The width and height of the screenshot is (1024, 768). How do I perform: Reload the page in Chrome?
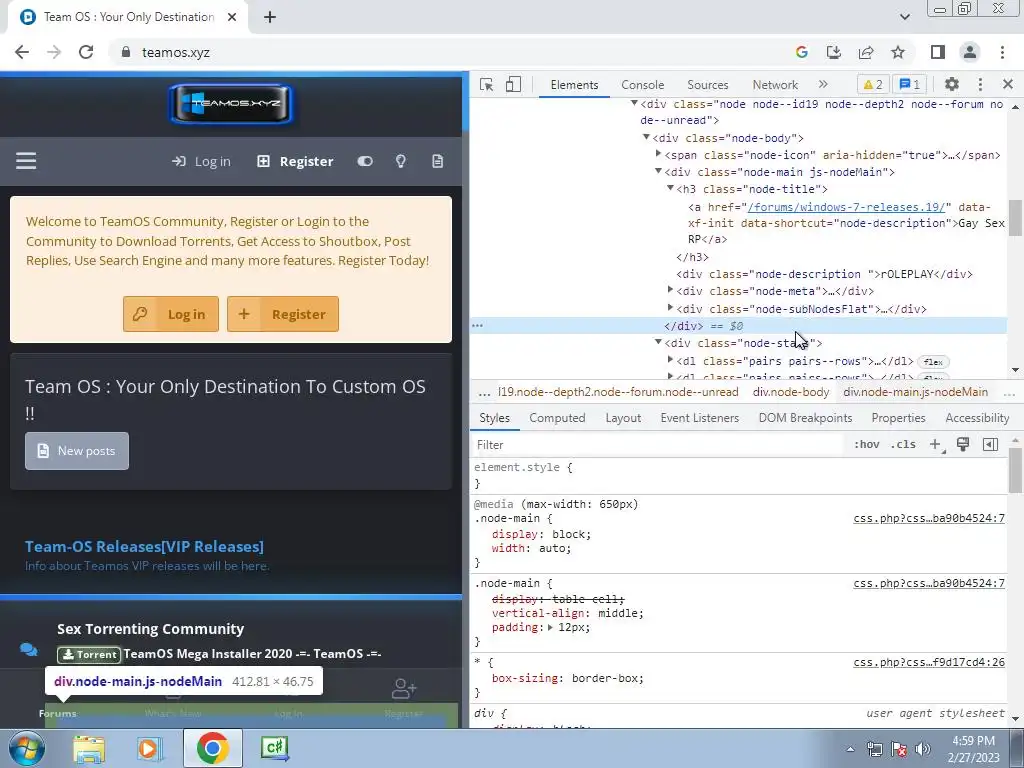(x=86, y=52)
